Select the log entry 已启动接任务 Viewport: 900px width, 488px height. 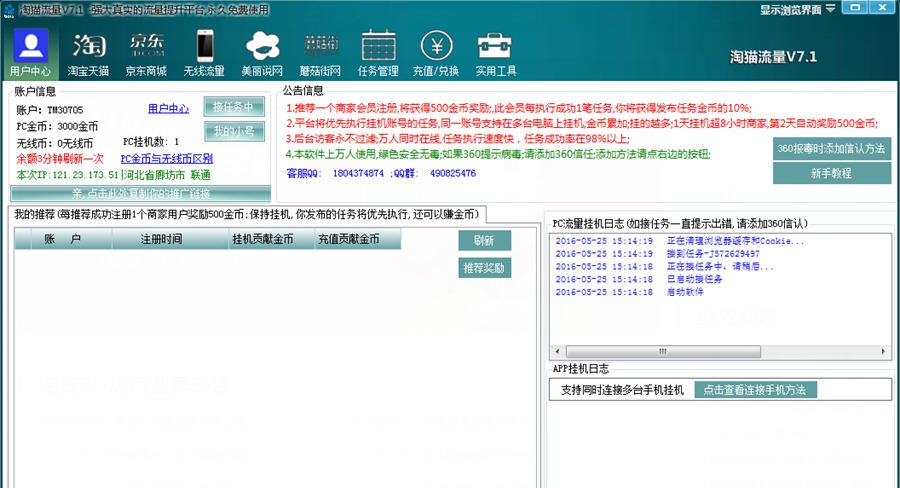[x=639, y=279]
